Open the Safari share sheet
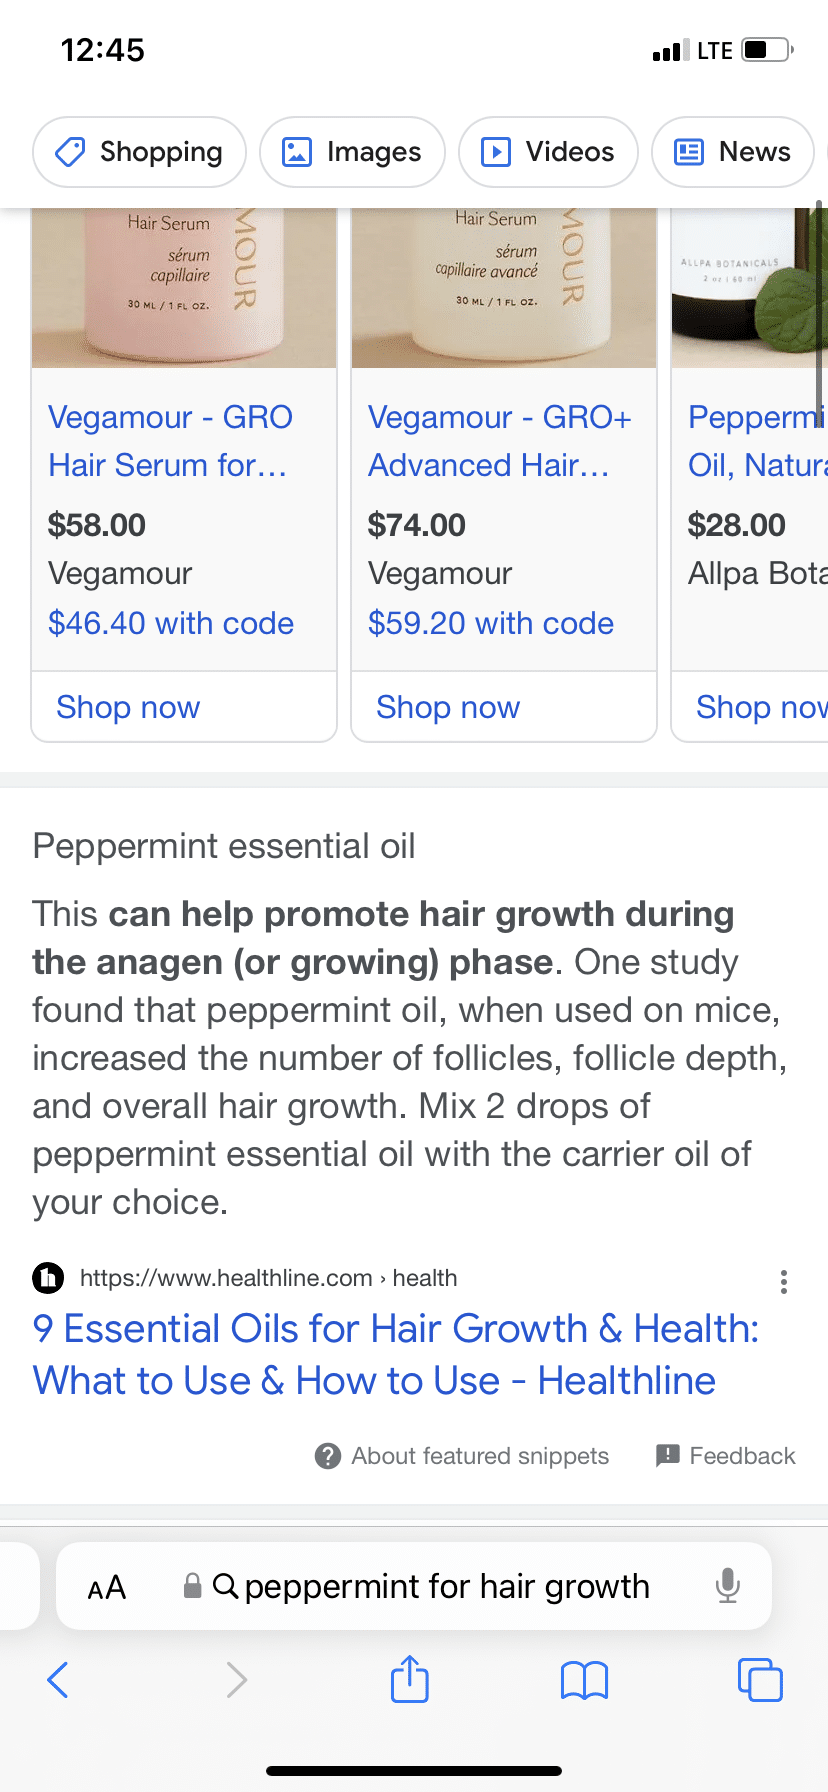828x1792 pixels. (x=410, y=1678)
